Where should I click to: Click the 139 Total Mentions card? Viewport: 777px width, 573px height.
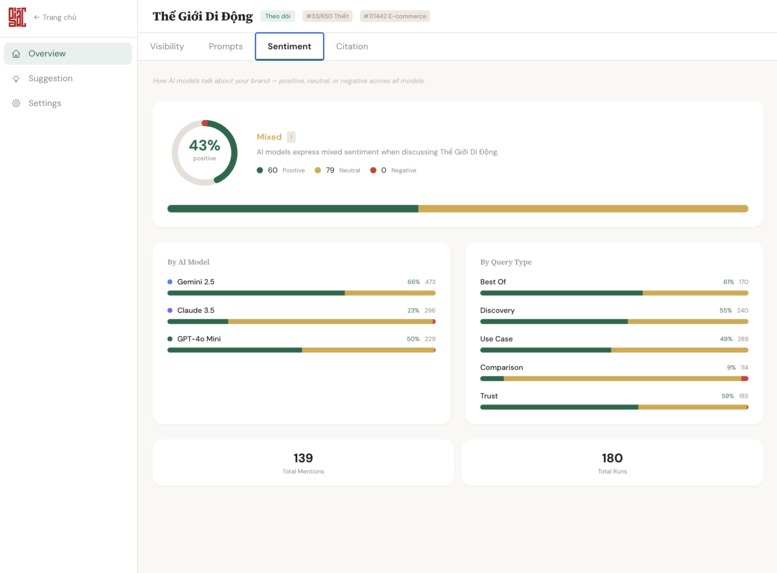(303, 462)
